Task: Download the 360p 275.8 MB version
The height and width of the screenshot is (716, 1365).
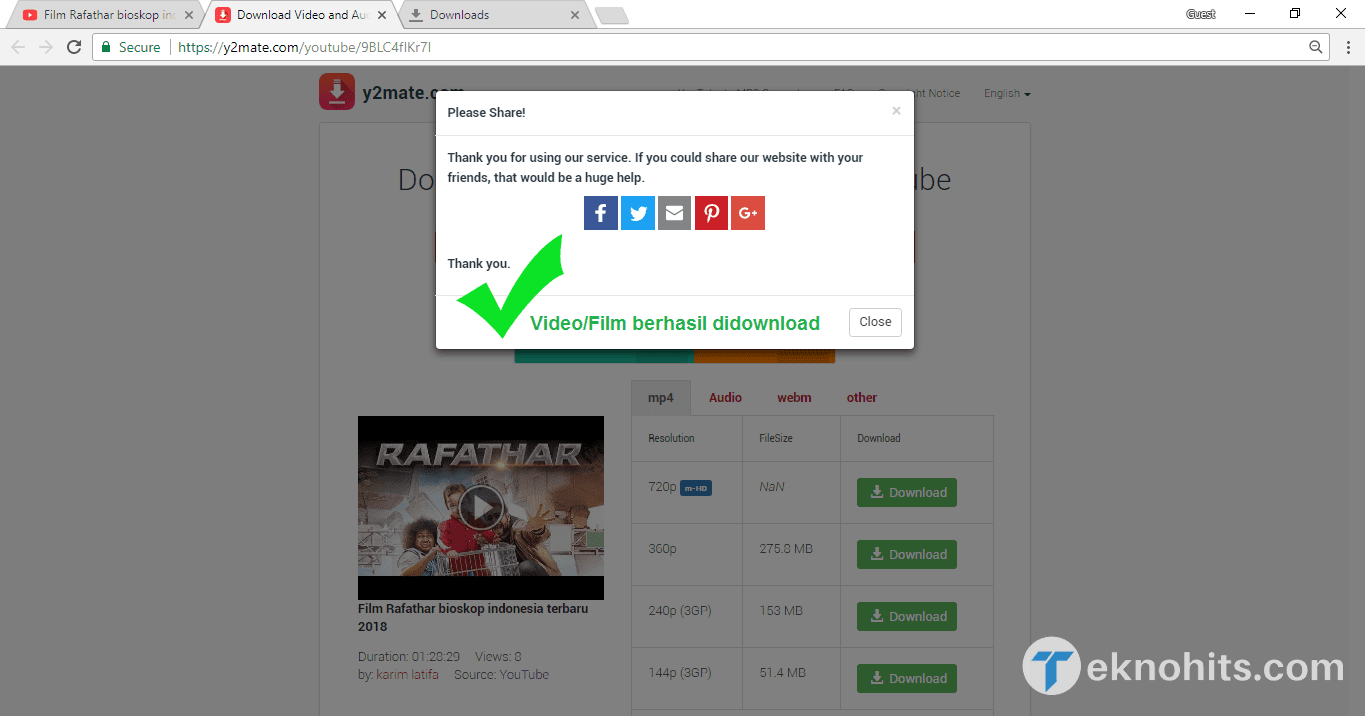Action: tap(907, 554)
